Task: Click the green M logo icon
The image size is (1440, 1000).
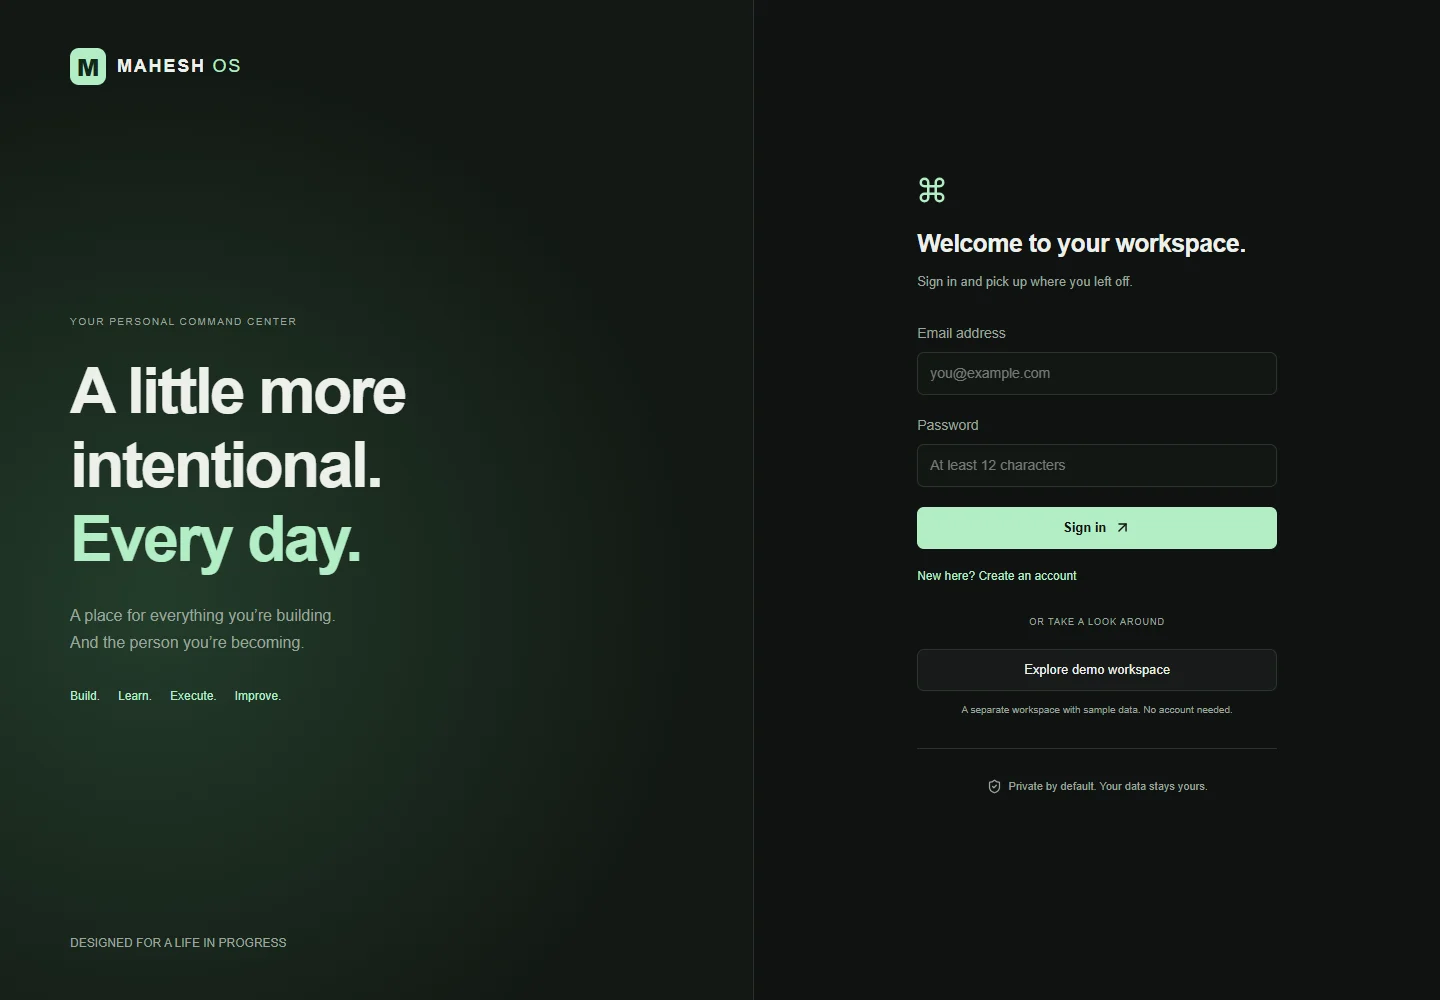Action: 88,66
